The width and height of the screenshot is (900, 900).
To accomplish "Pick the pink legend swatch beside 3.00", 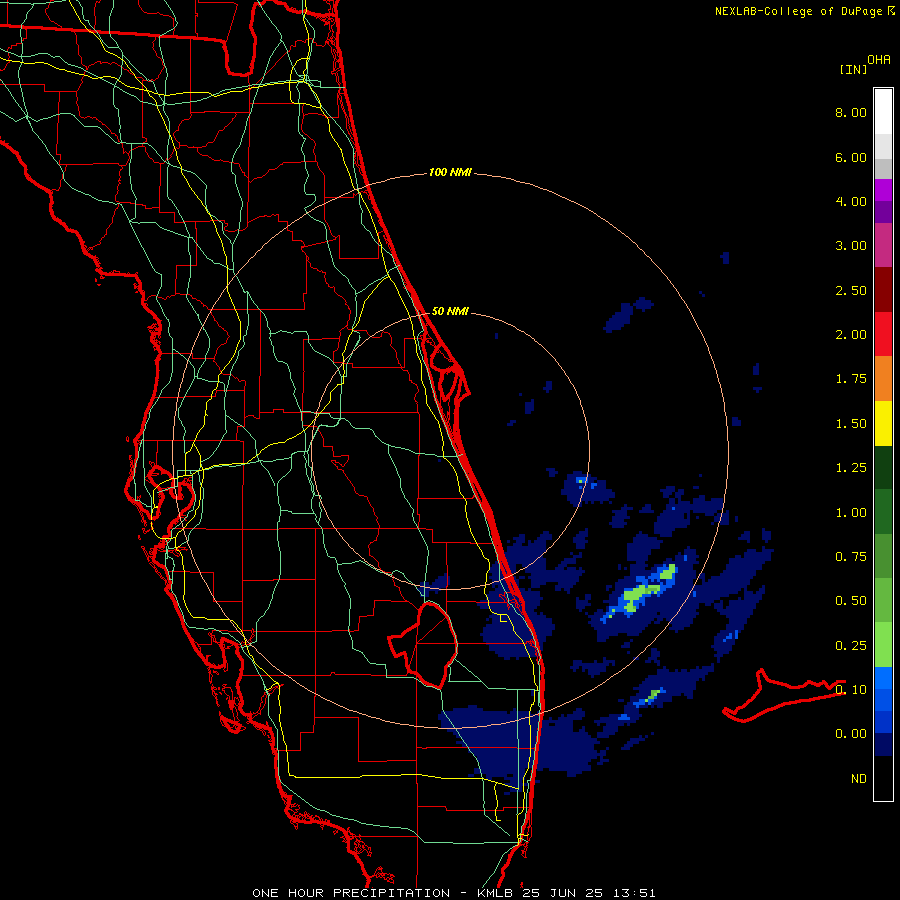I will (883, 245).
